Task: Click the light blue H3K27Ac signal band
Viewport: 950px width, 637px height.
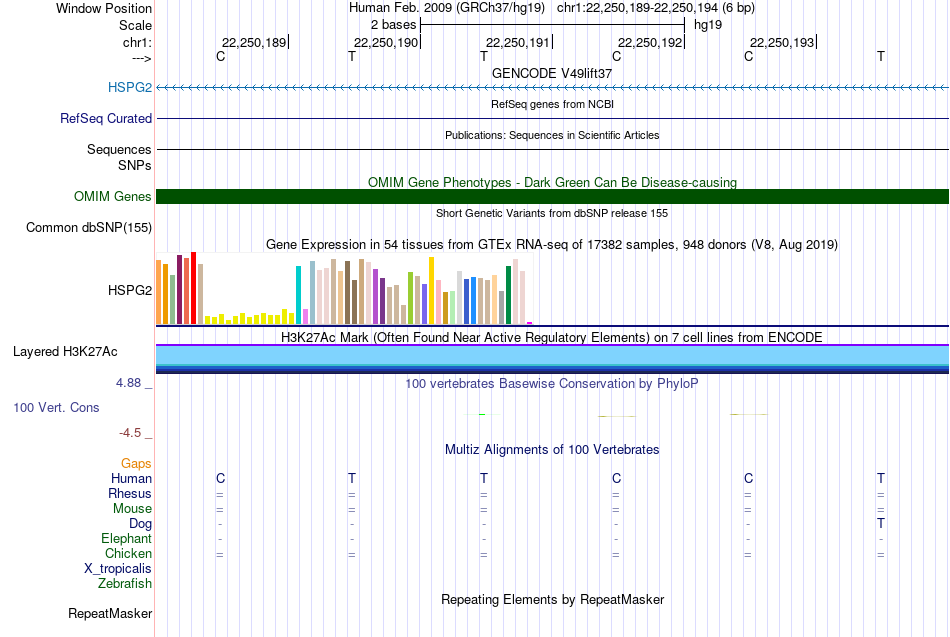Action: pos(552,355)
